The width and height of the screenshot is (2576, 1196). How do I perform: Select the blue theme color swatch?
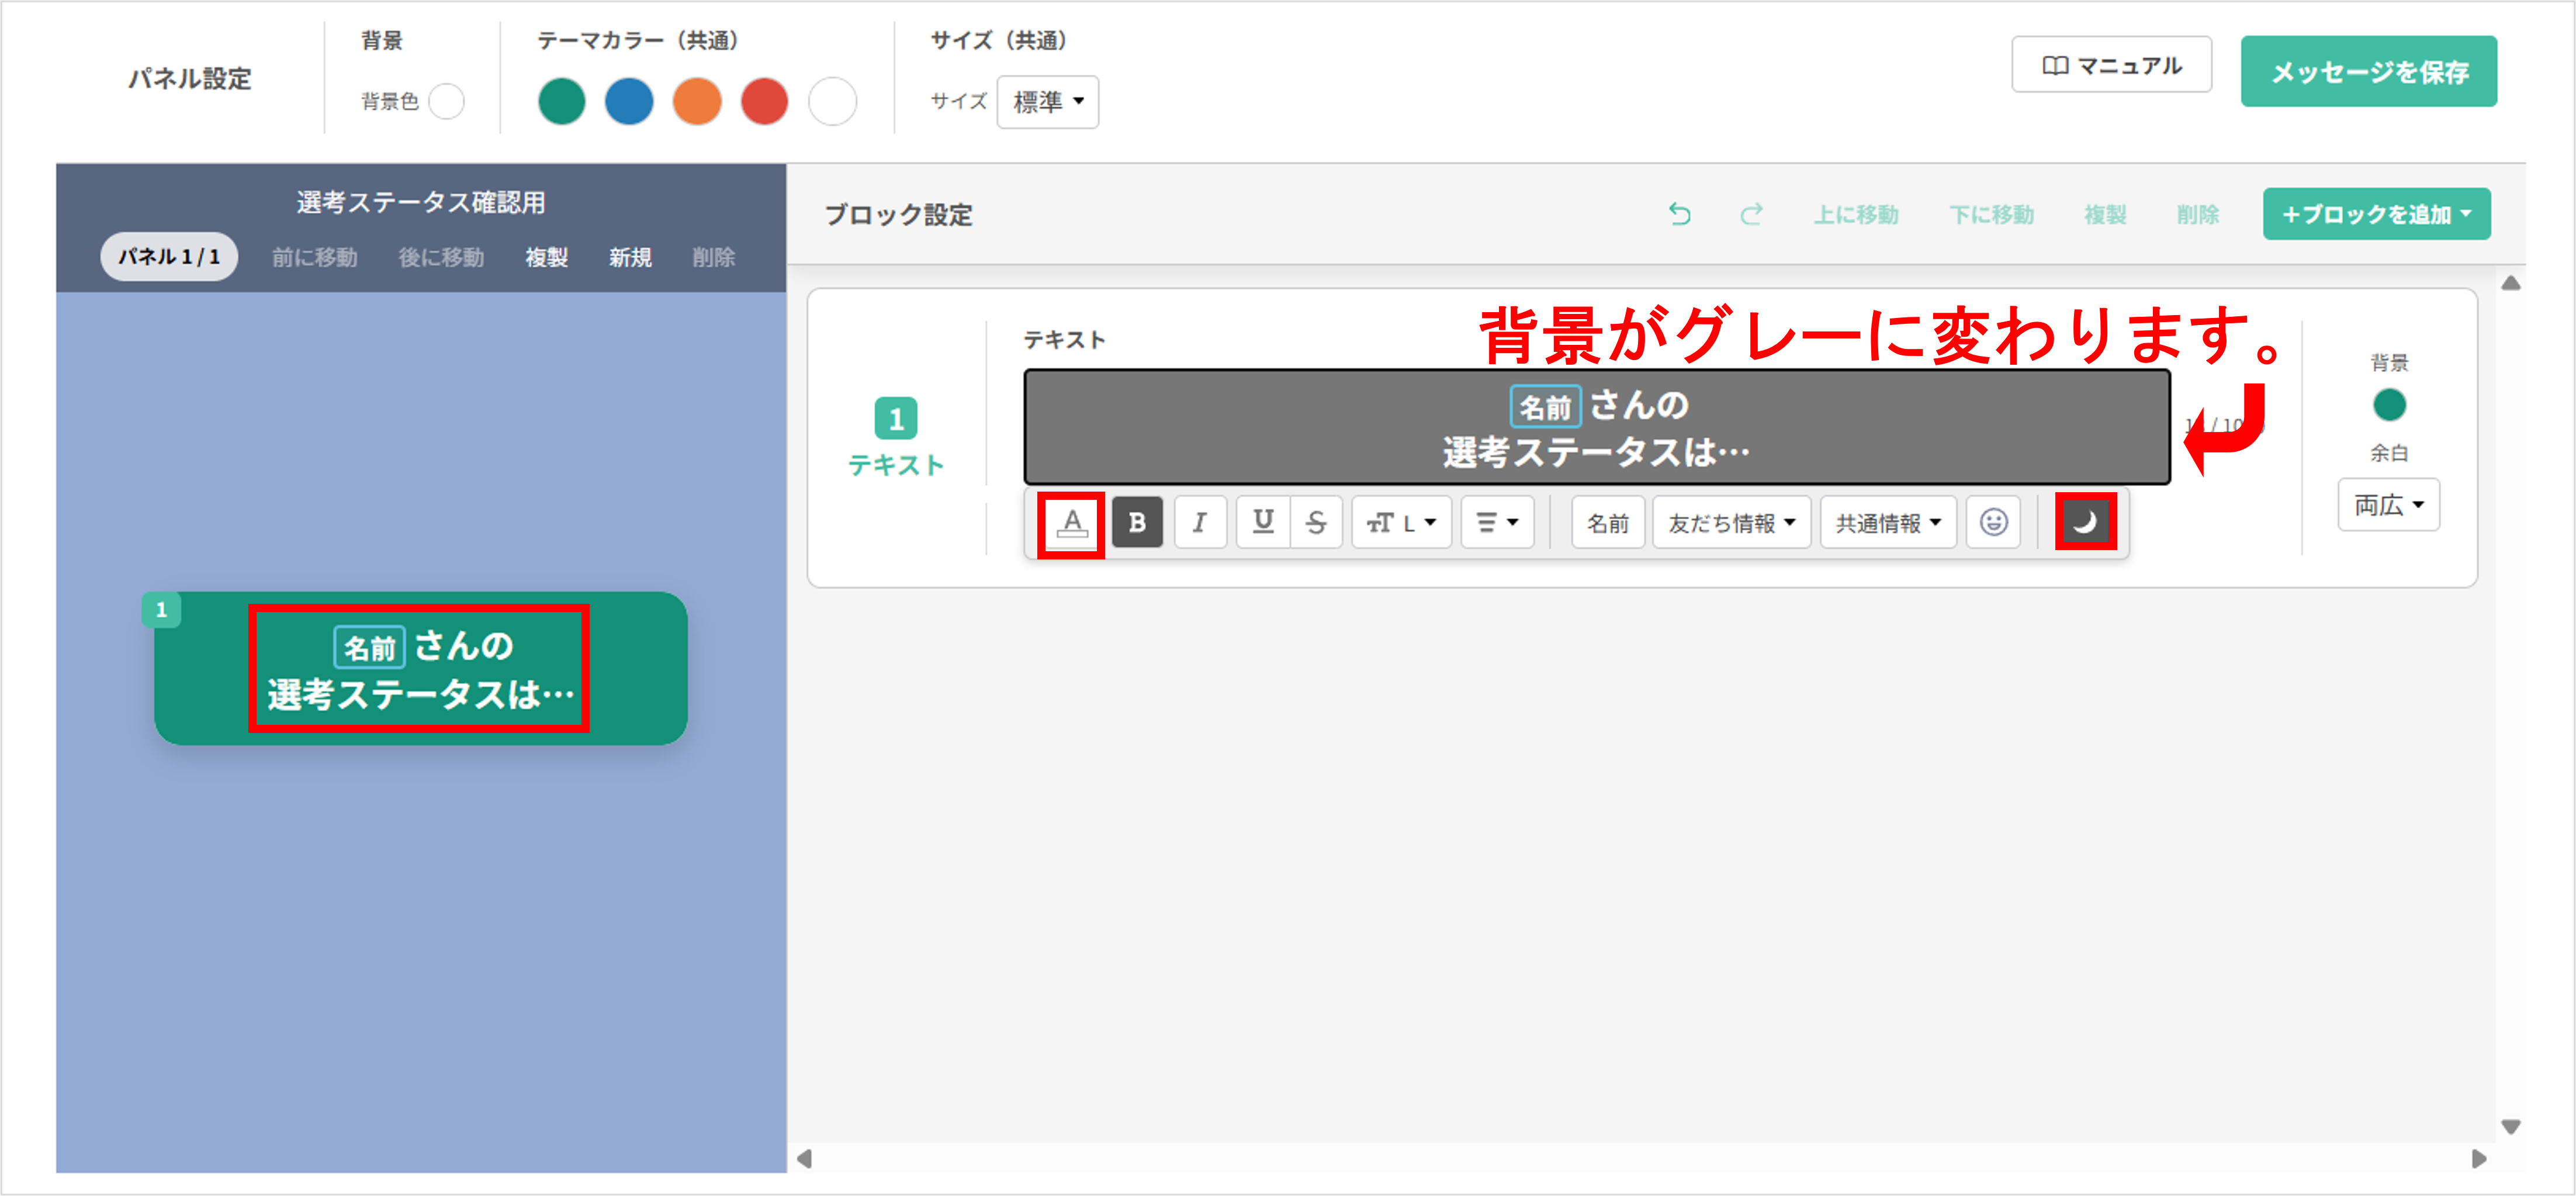click(629, 101)
